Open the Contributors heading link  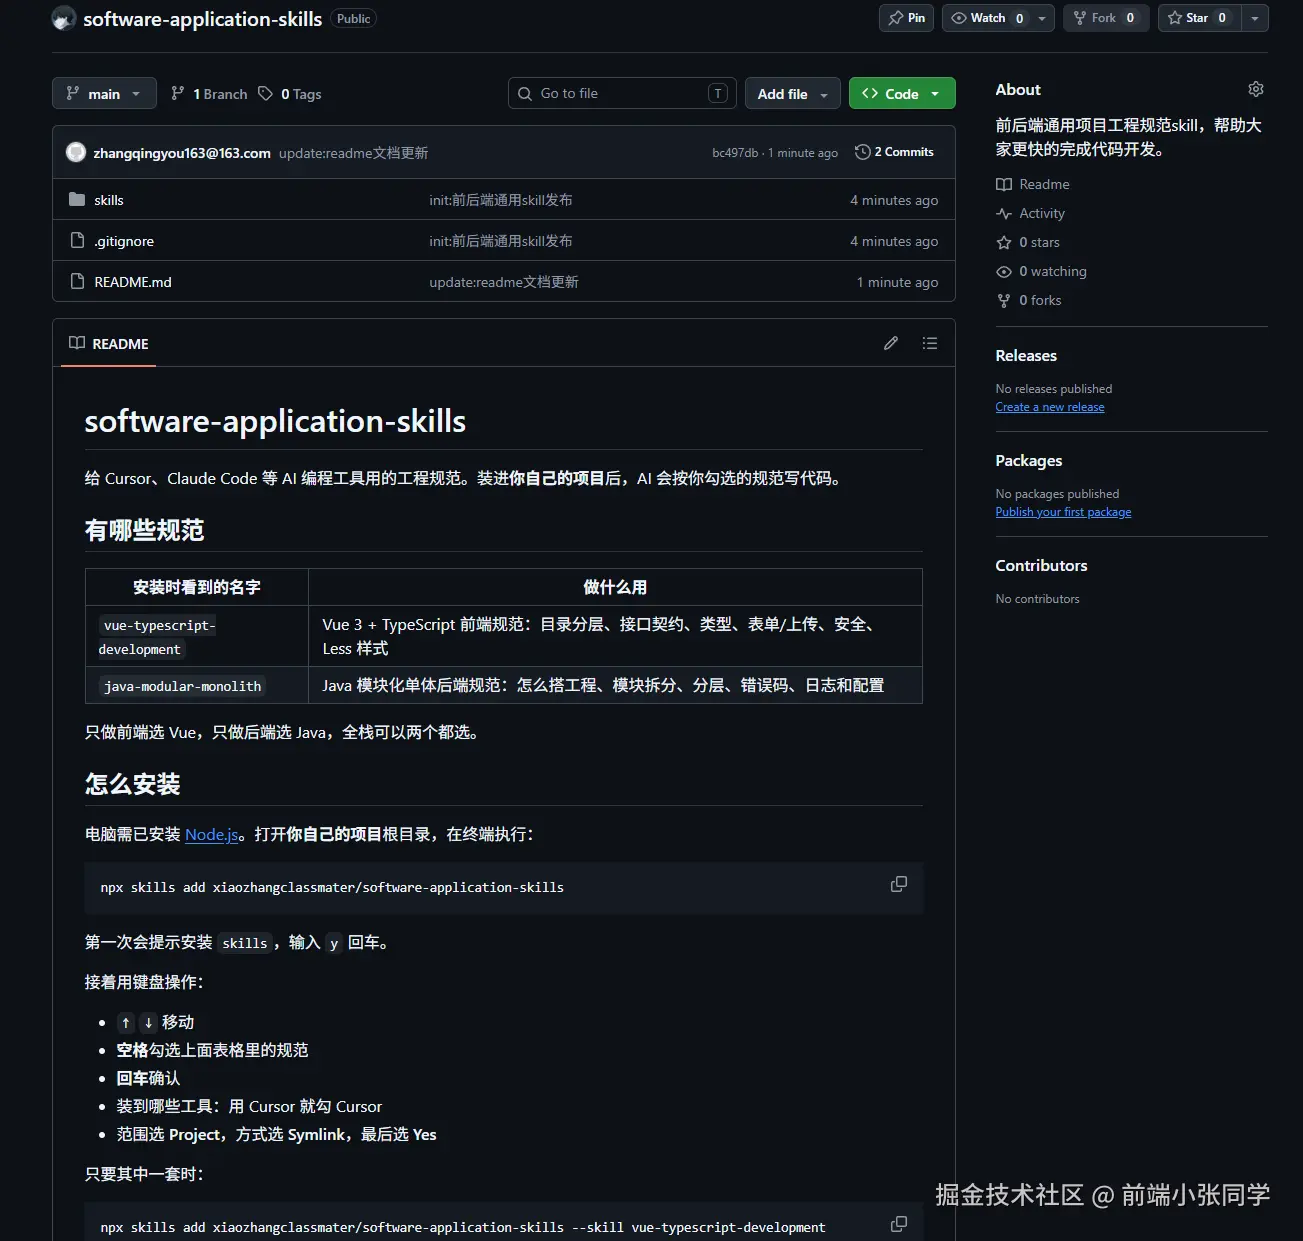1041,565
